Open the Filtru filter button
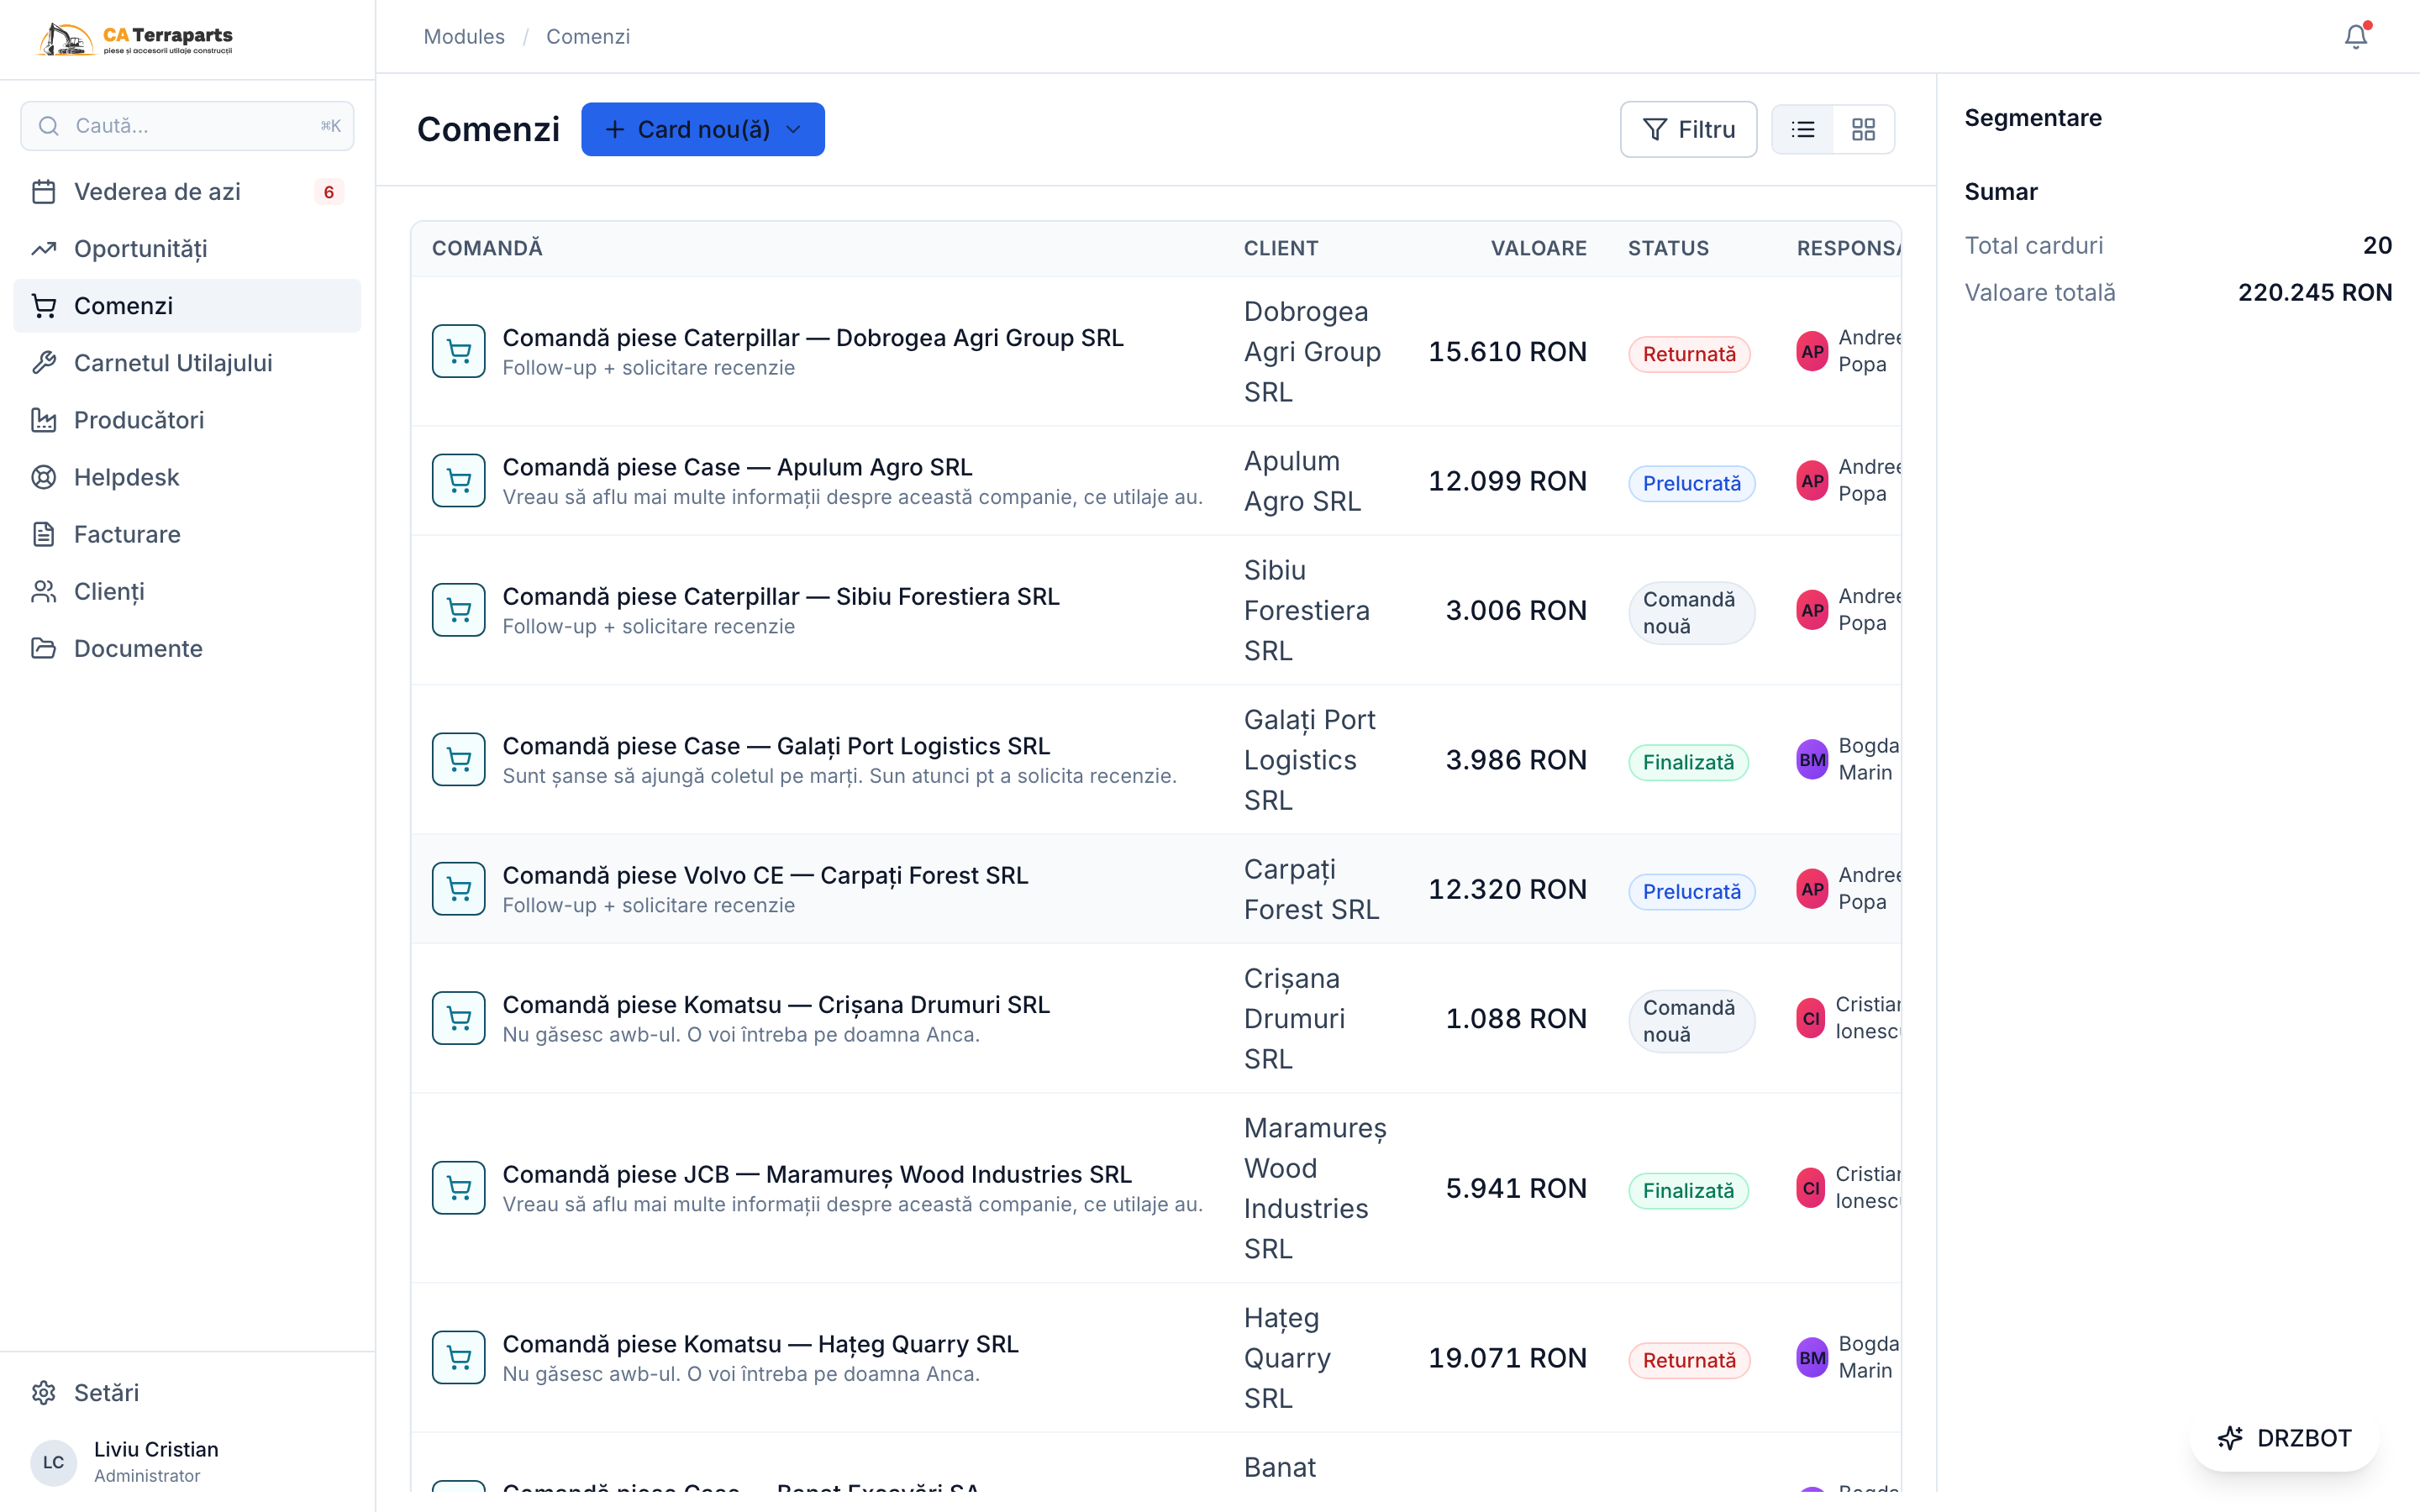The width and height of the screenshot is (2420, 1512). tap(1688, 129)
